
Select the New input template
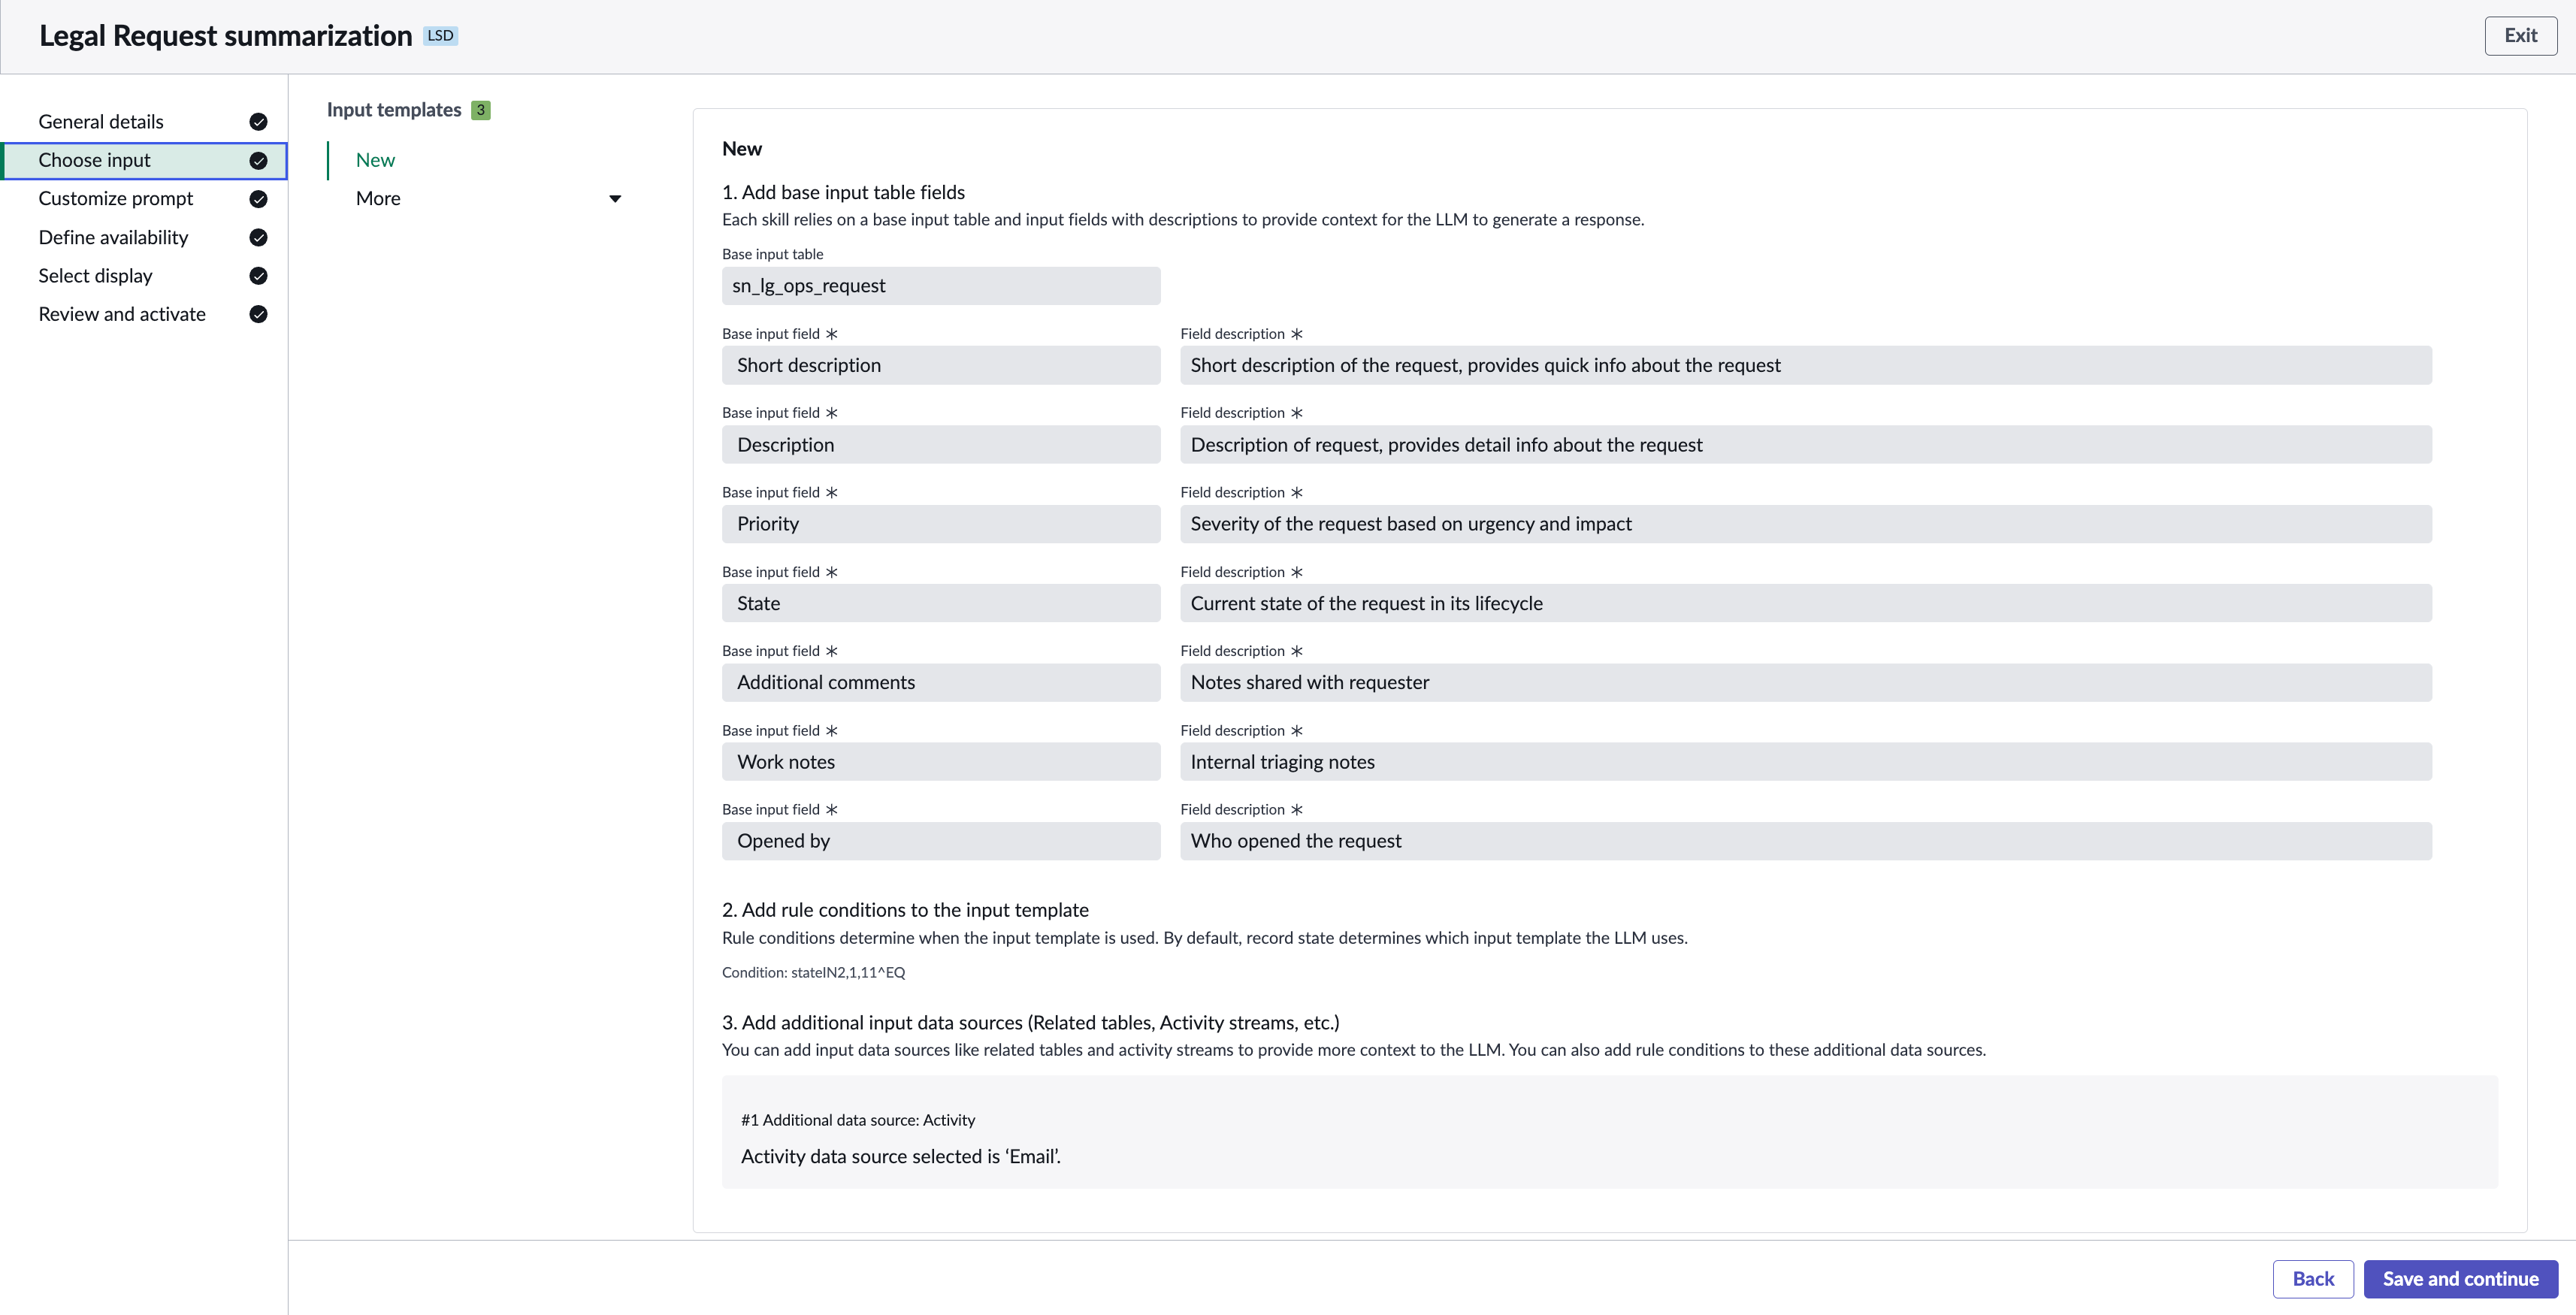[376, 160]
